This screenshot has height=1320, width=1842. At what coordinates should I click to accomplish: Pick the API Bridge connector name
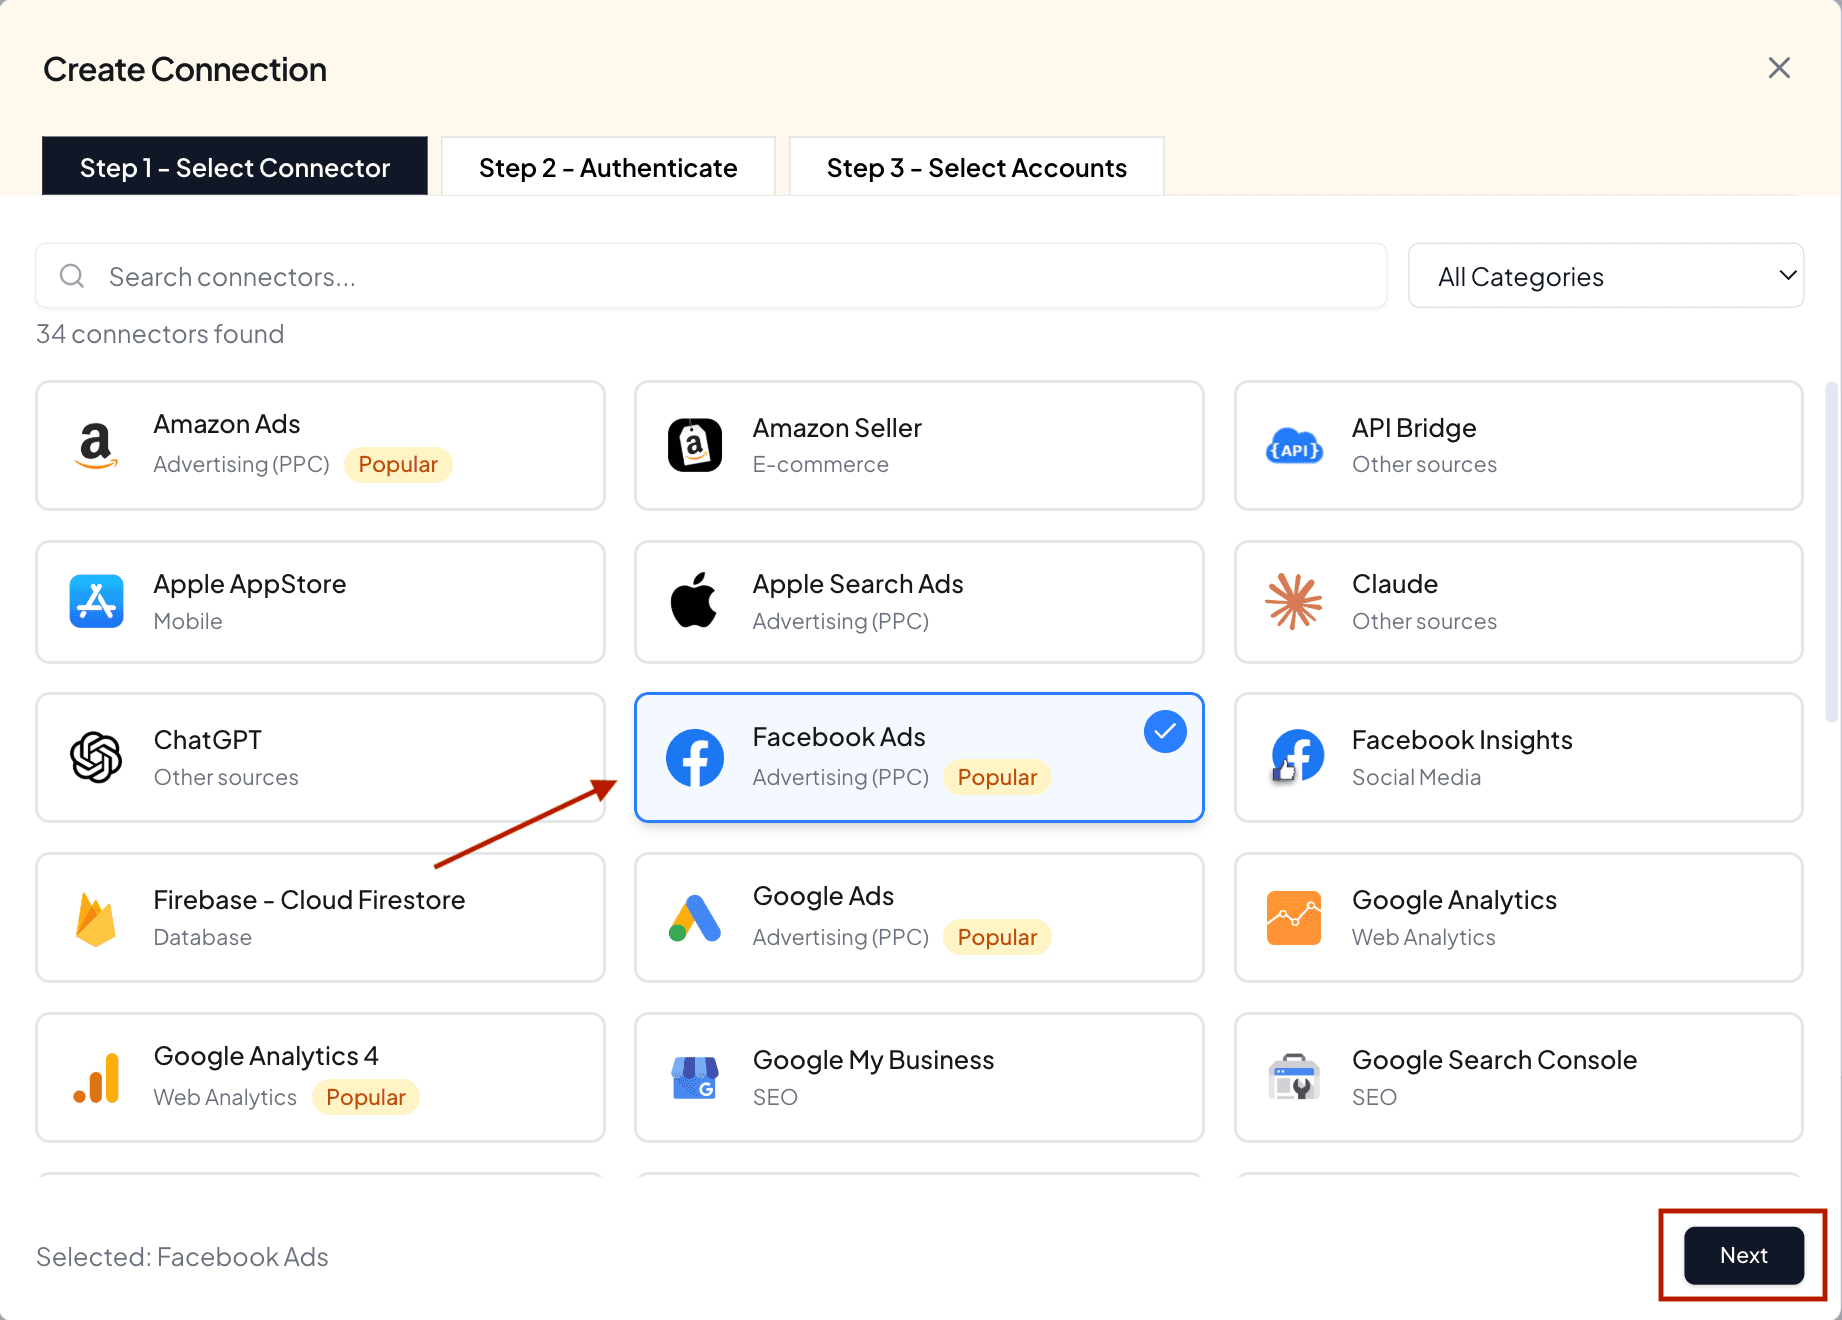point(1414,428)
